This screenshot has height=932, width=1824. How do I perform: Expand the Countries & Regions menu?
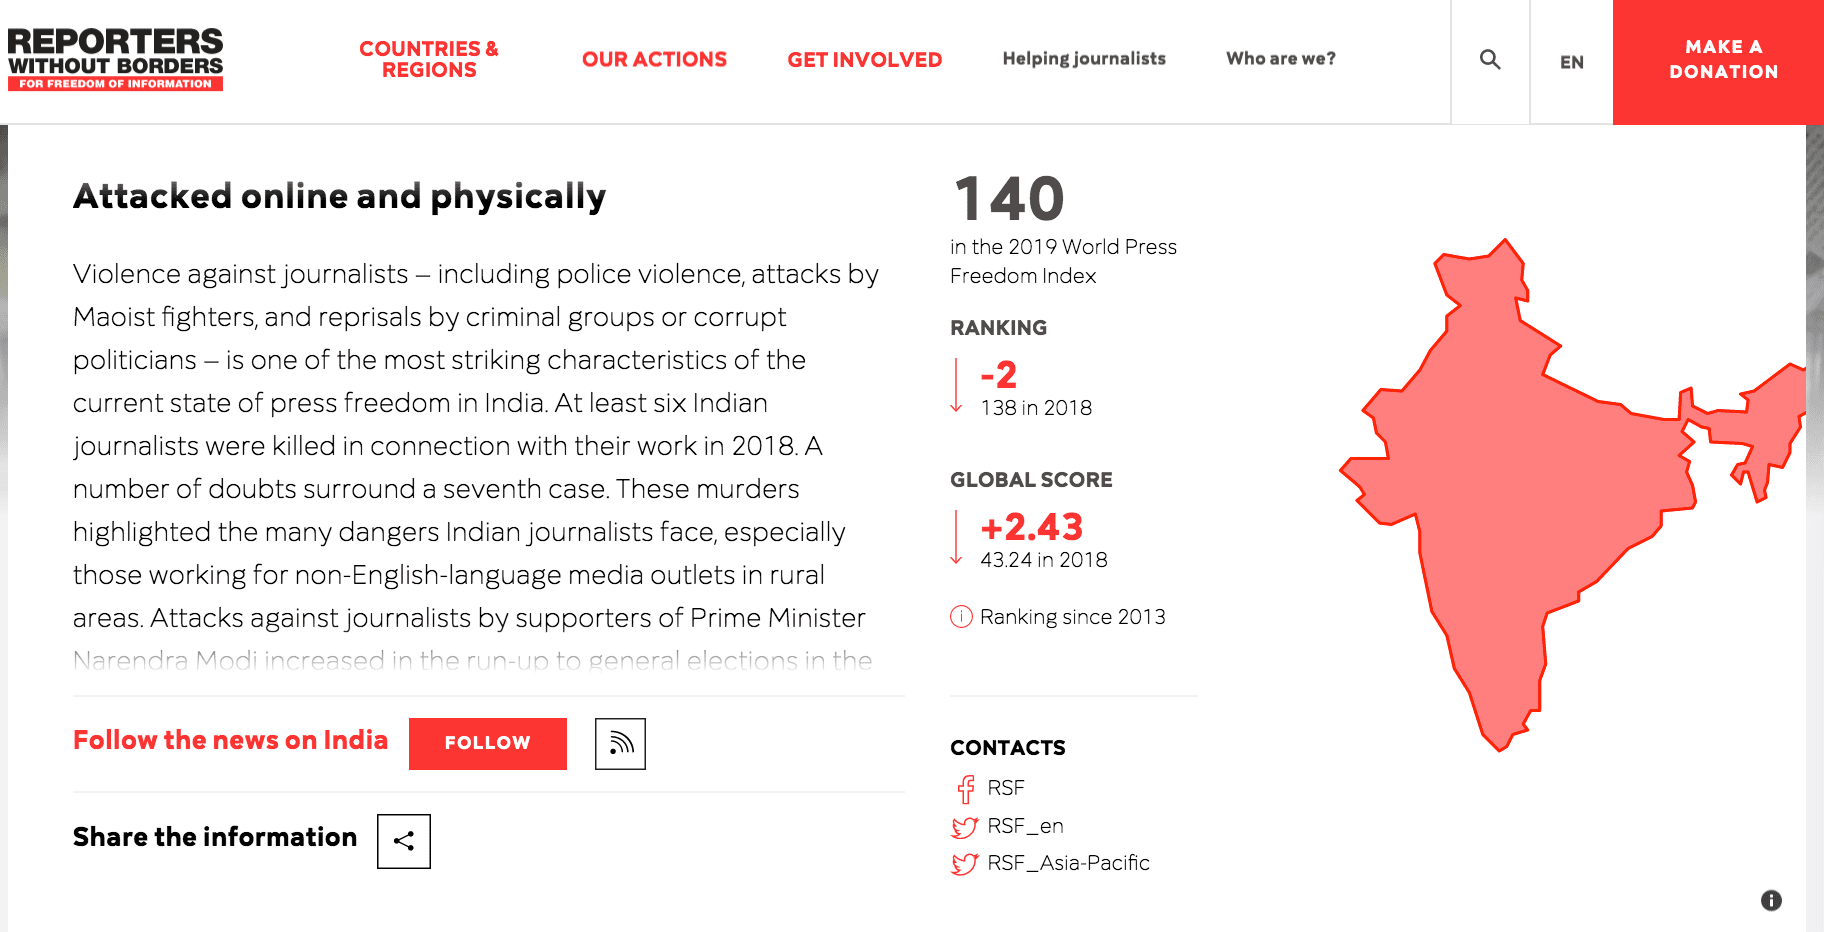[429, 60]
